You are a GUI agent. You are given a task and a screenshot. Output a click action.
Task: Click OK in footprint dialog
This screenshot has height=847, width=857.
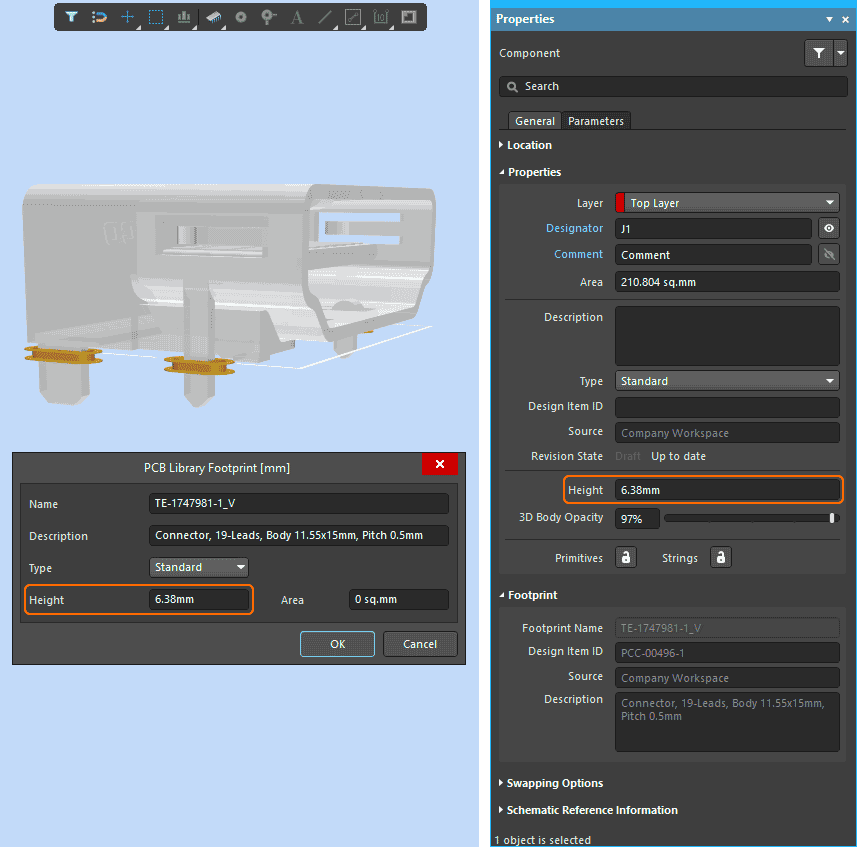[337, 644]
